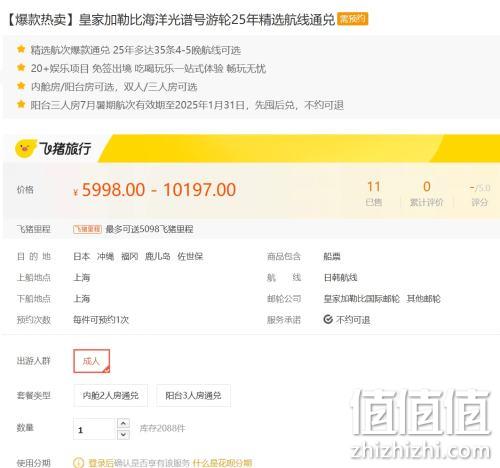The width and height of the screenshot is (500, 468).
Task: Click 上海 next to 上船地点
Action: pos(82,277)
